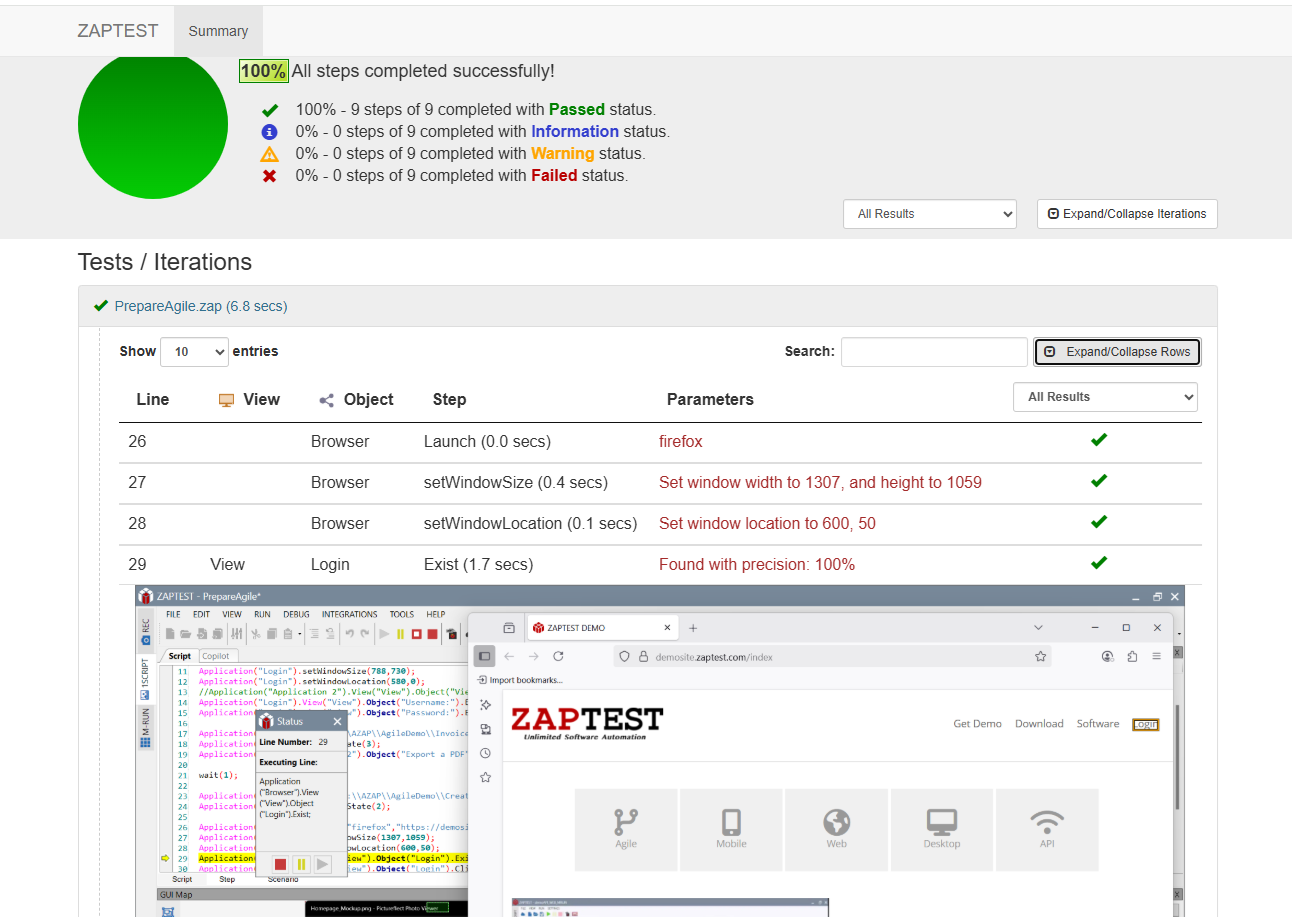Sort the table by Line column

pyautogui.click(x=153, y=399)
